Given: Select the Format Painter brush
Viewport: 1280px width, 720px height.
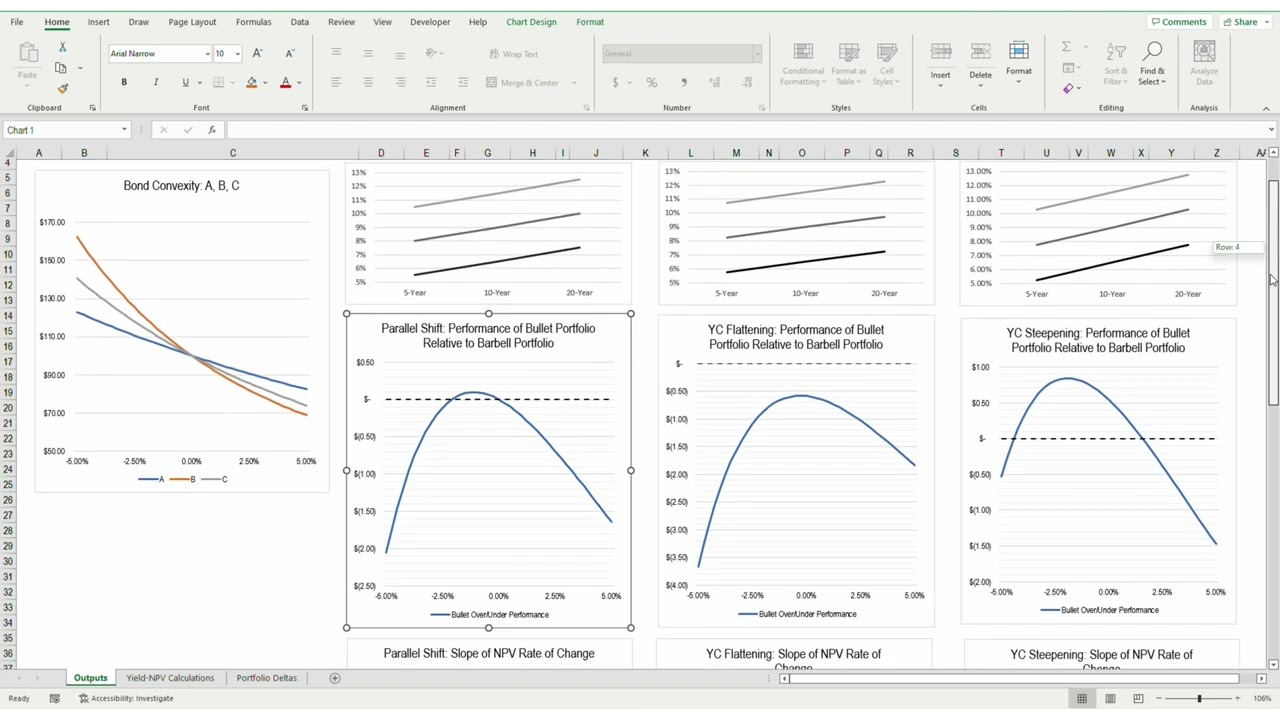Looking at the screenshot, I should tap(62, 89).
